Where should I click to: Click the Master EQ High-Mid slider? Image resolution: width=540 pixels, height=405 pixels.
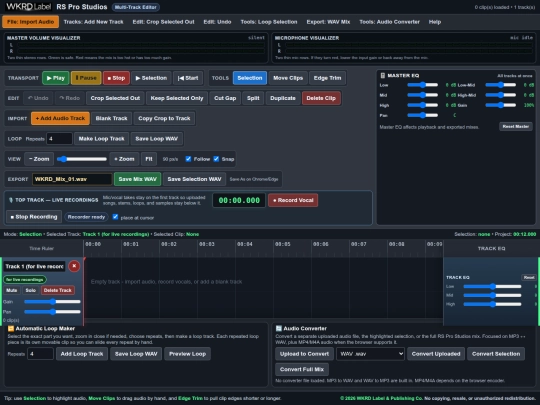pyautogui.click(x=501, y=95)
